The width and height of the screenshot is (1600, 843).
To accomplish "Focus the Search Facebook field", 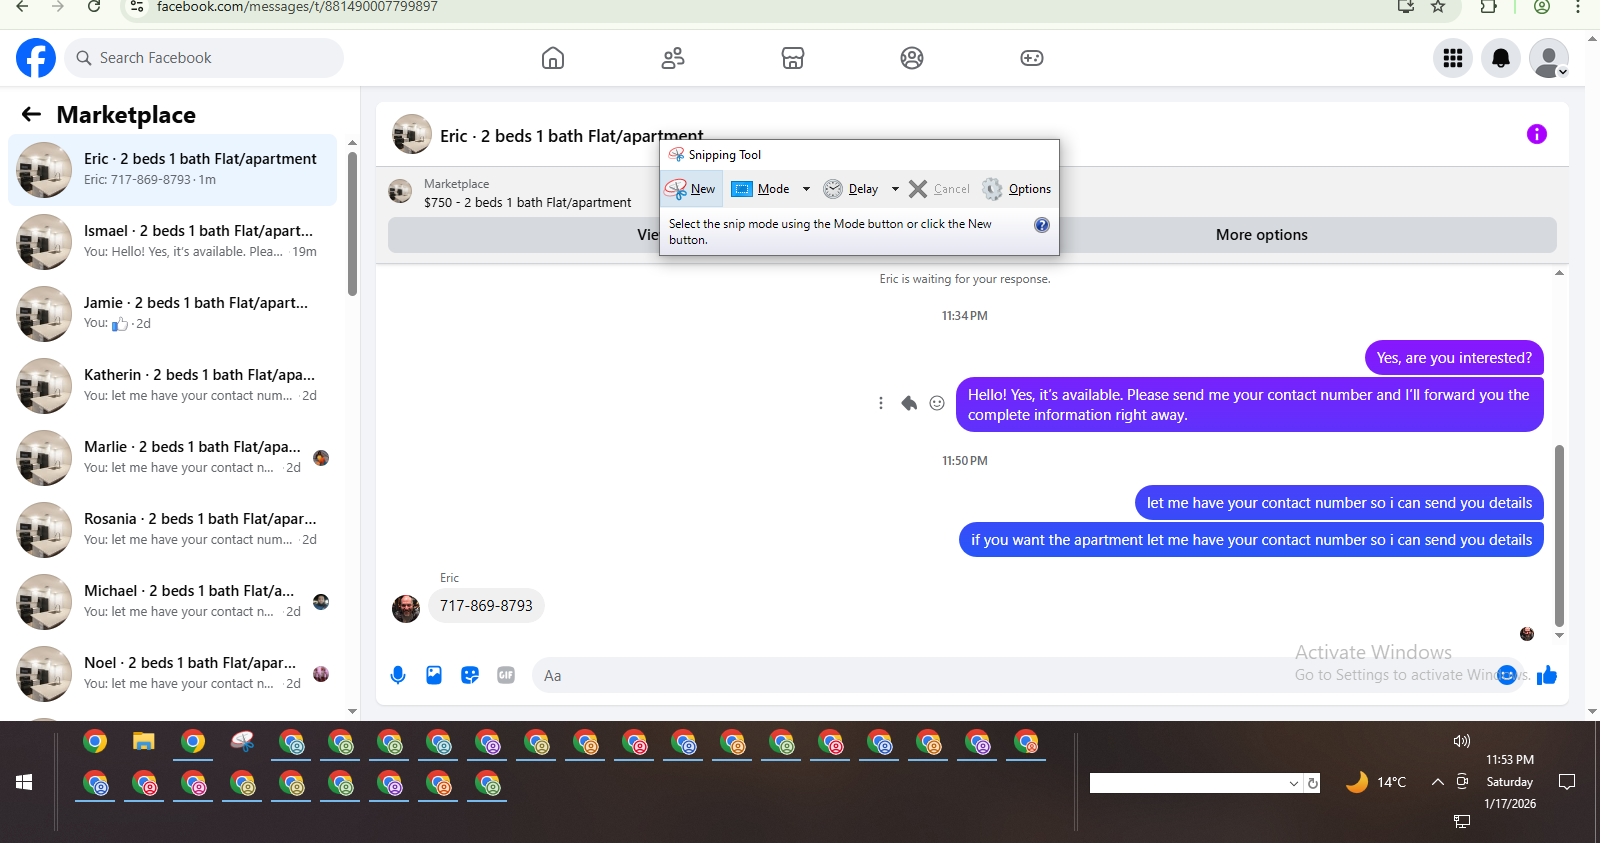I will (204, 58).
